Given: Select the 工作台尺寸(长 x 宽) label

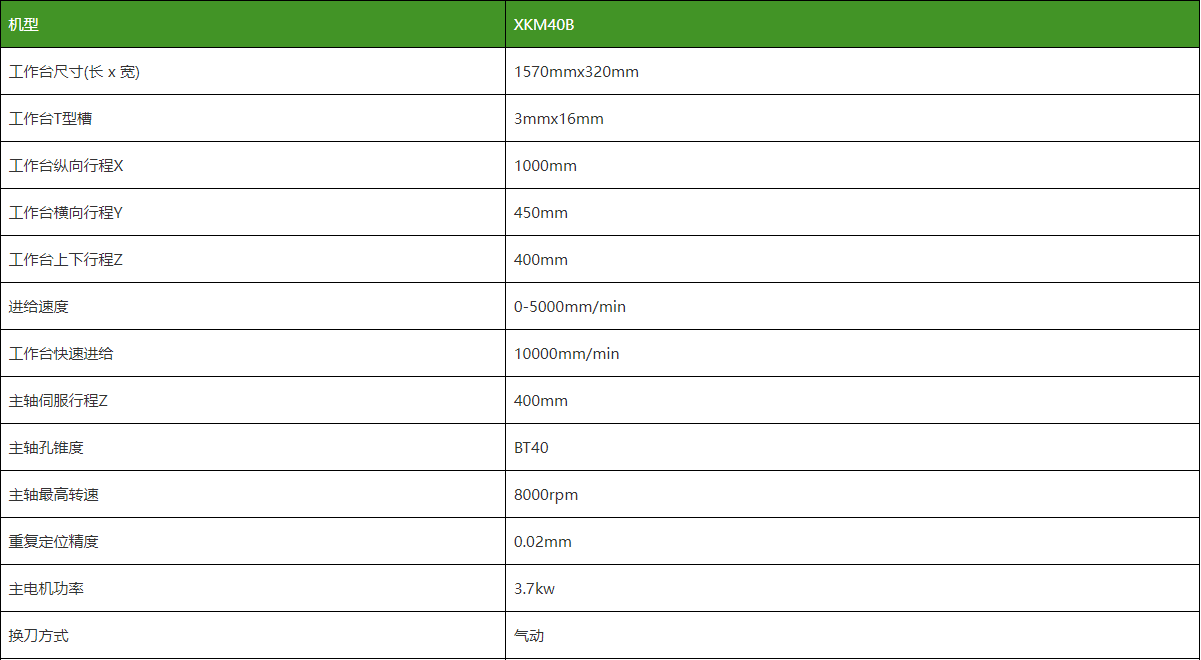Looking at the screenshot, I should click(74, 72).
